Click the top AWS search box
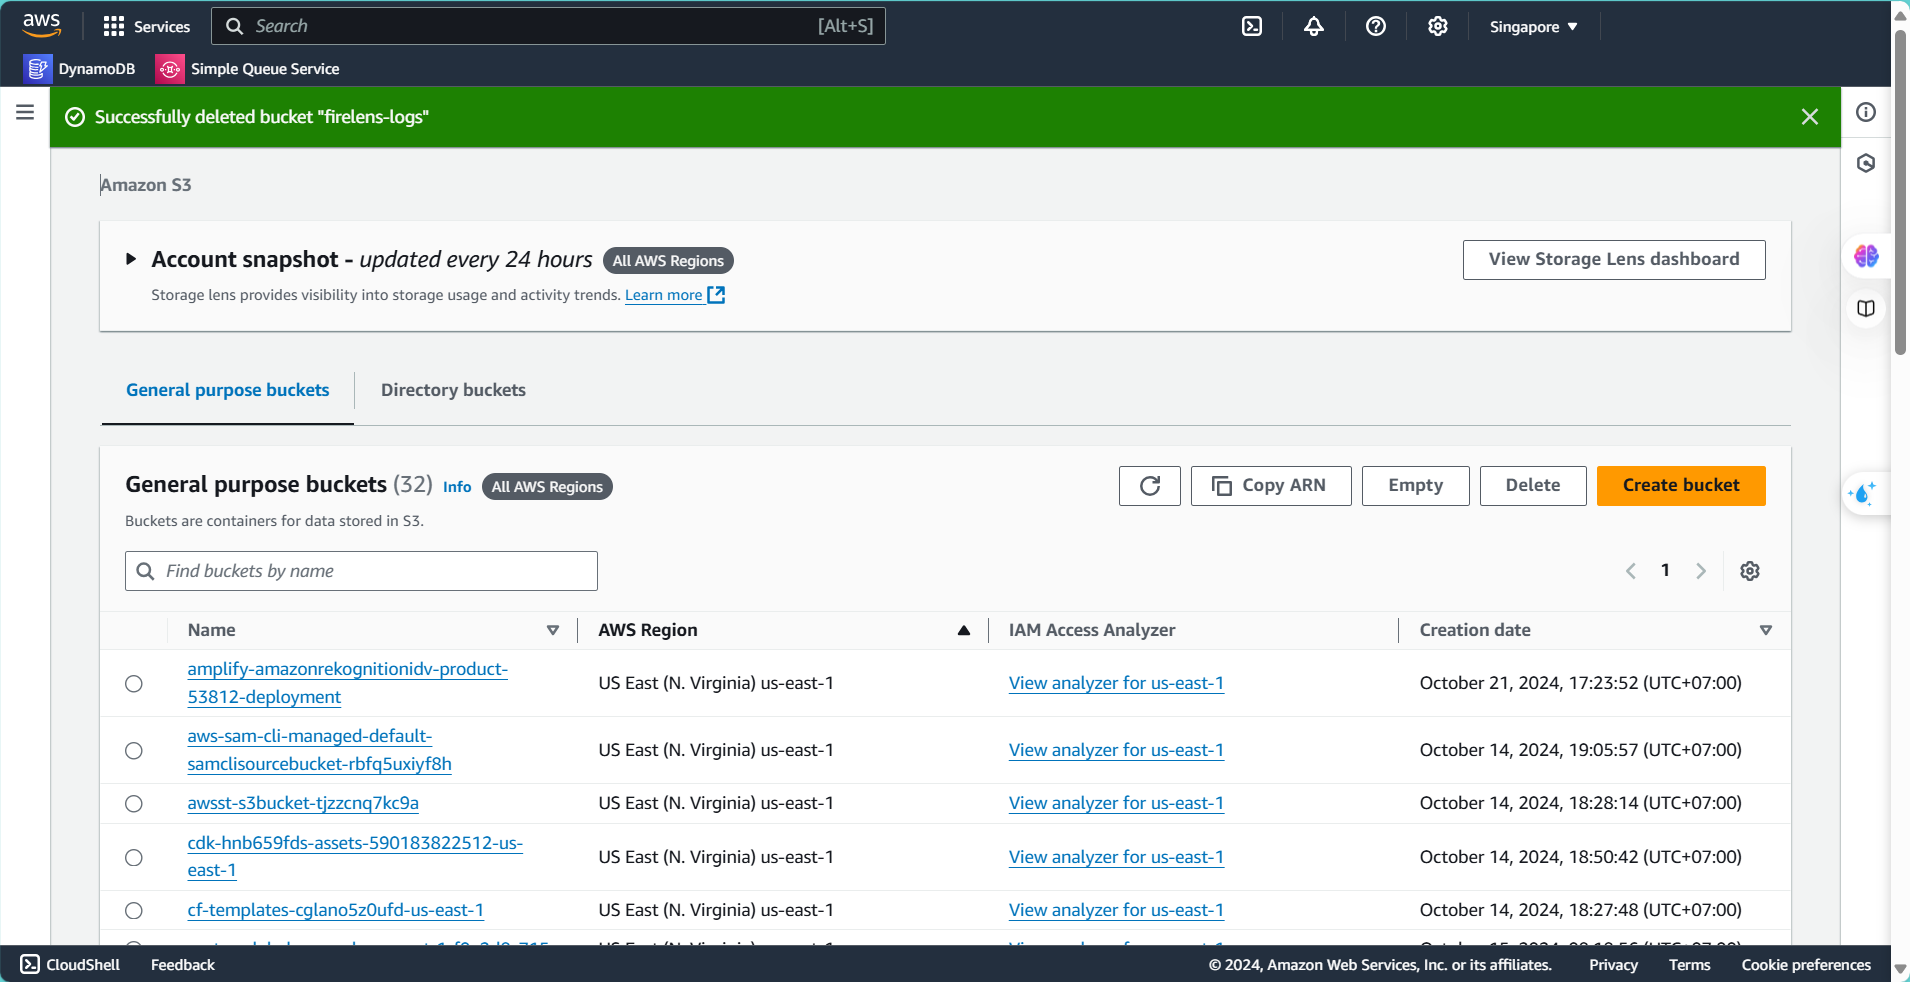Image resolution: width=1910 pixels, height=982 pixels. point(548,26)
